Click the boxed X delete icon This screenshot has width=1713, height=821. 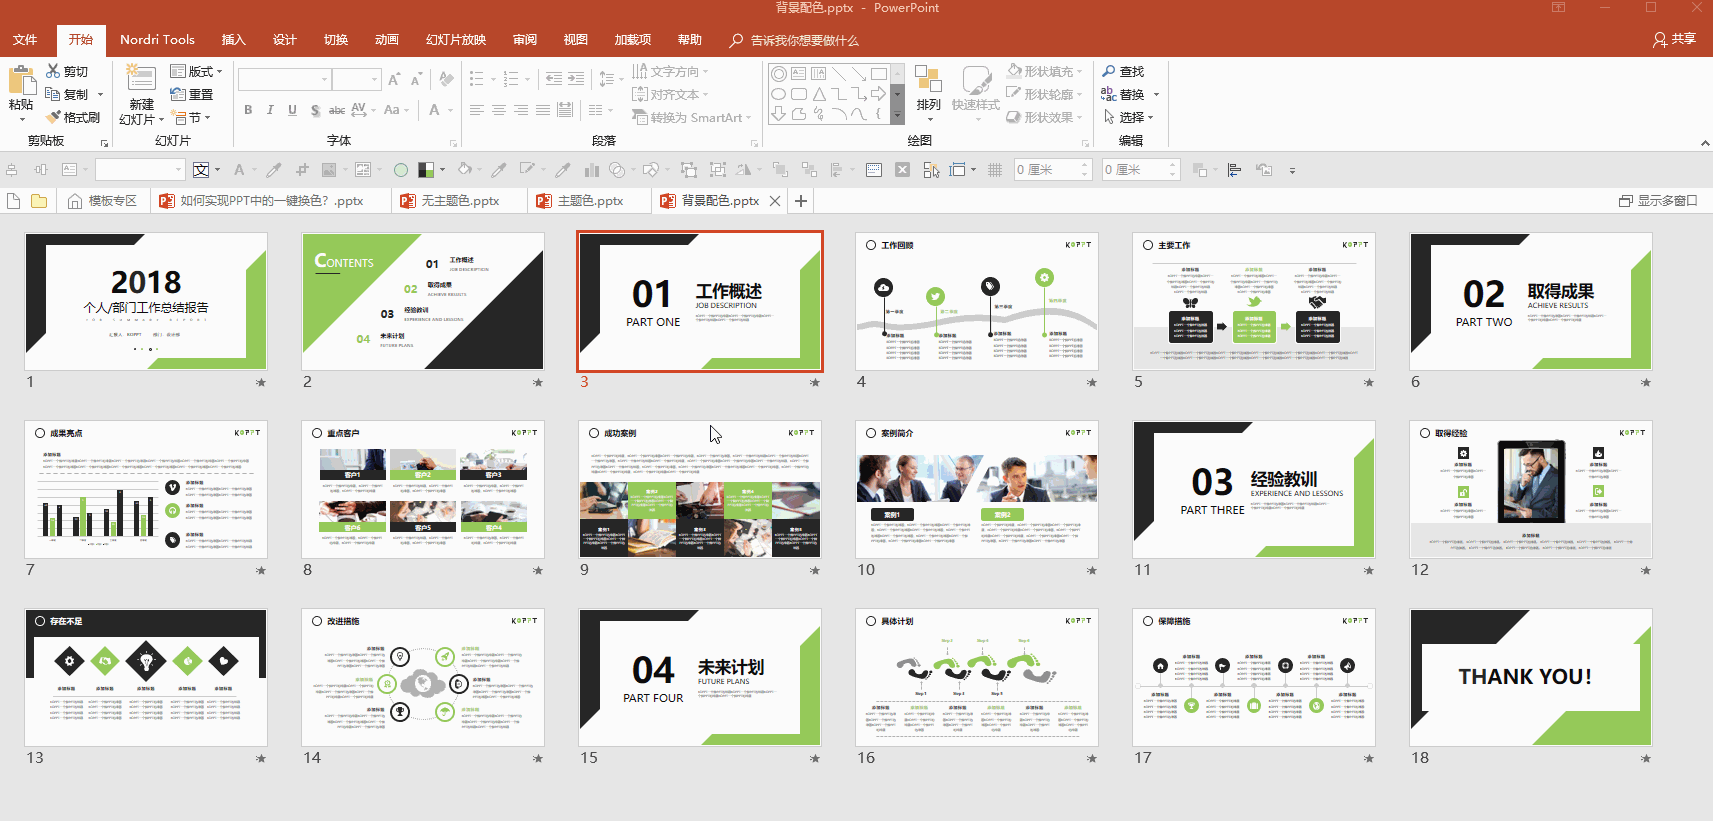(902, 170)
